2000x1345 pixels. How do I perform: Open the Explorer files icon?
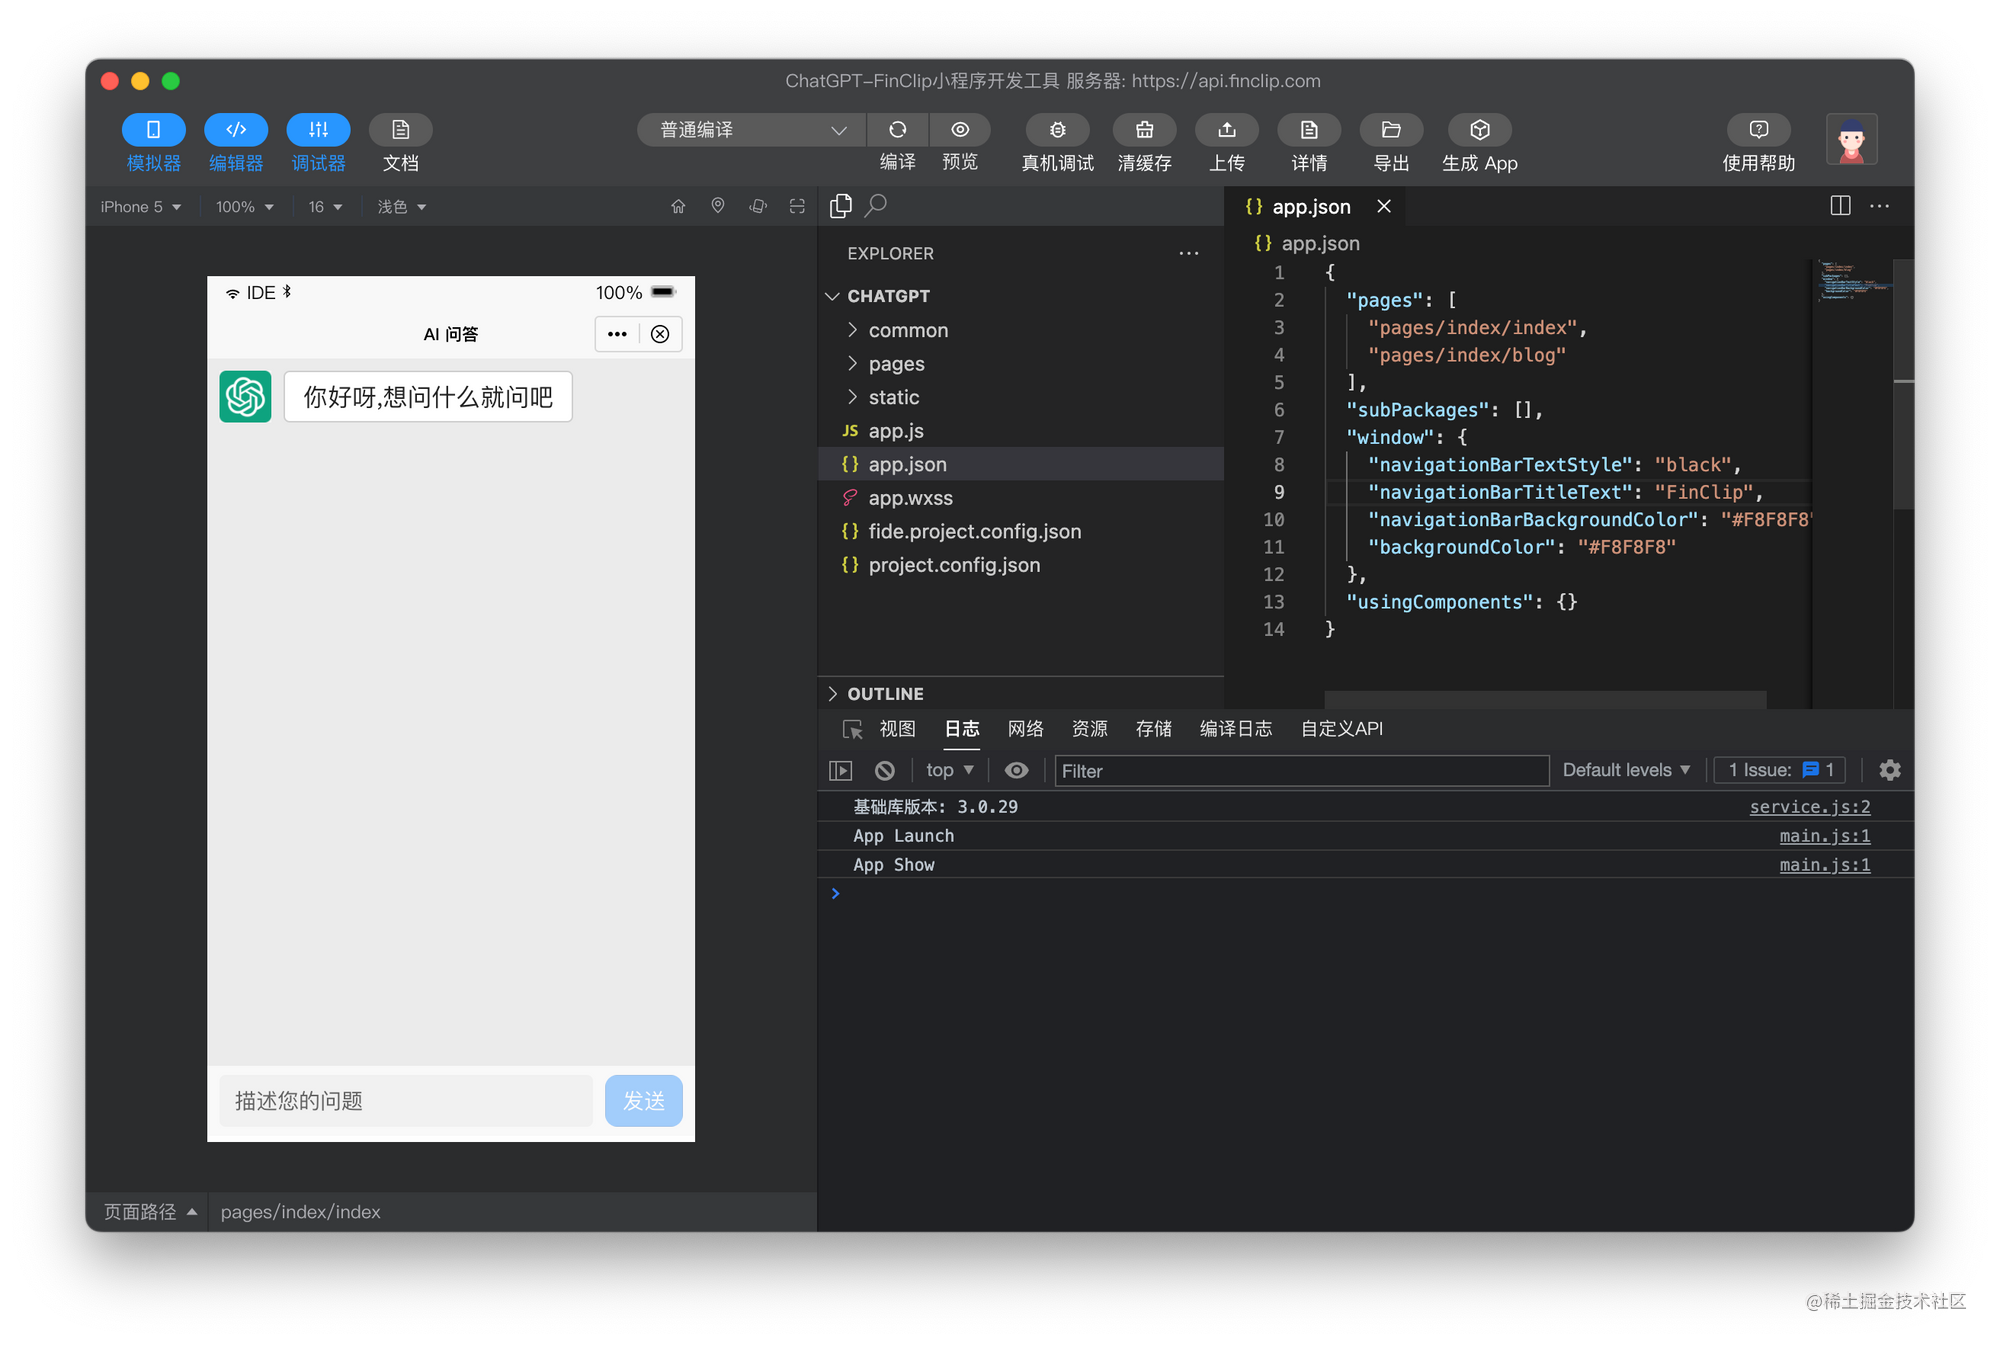(x=841, y=206)
